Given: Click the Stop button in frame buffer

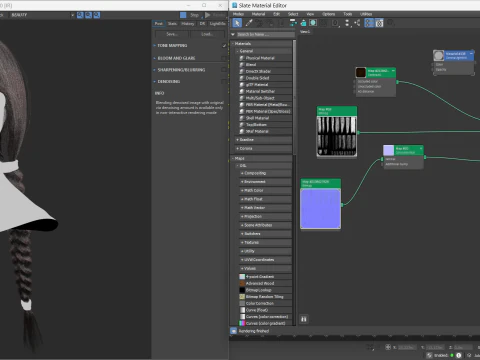Looking at the screenshot, I should pyautogui.click(x=195, y=15).
